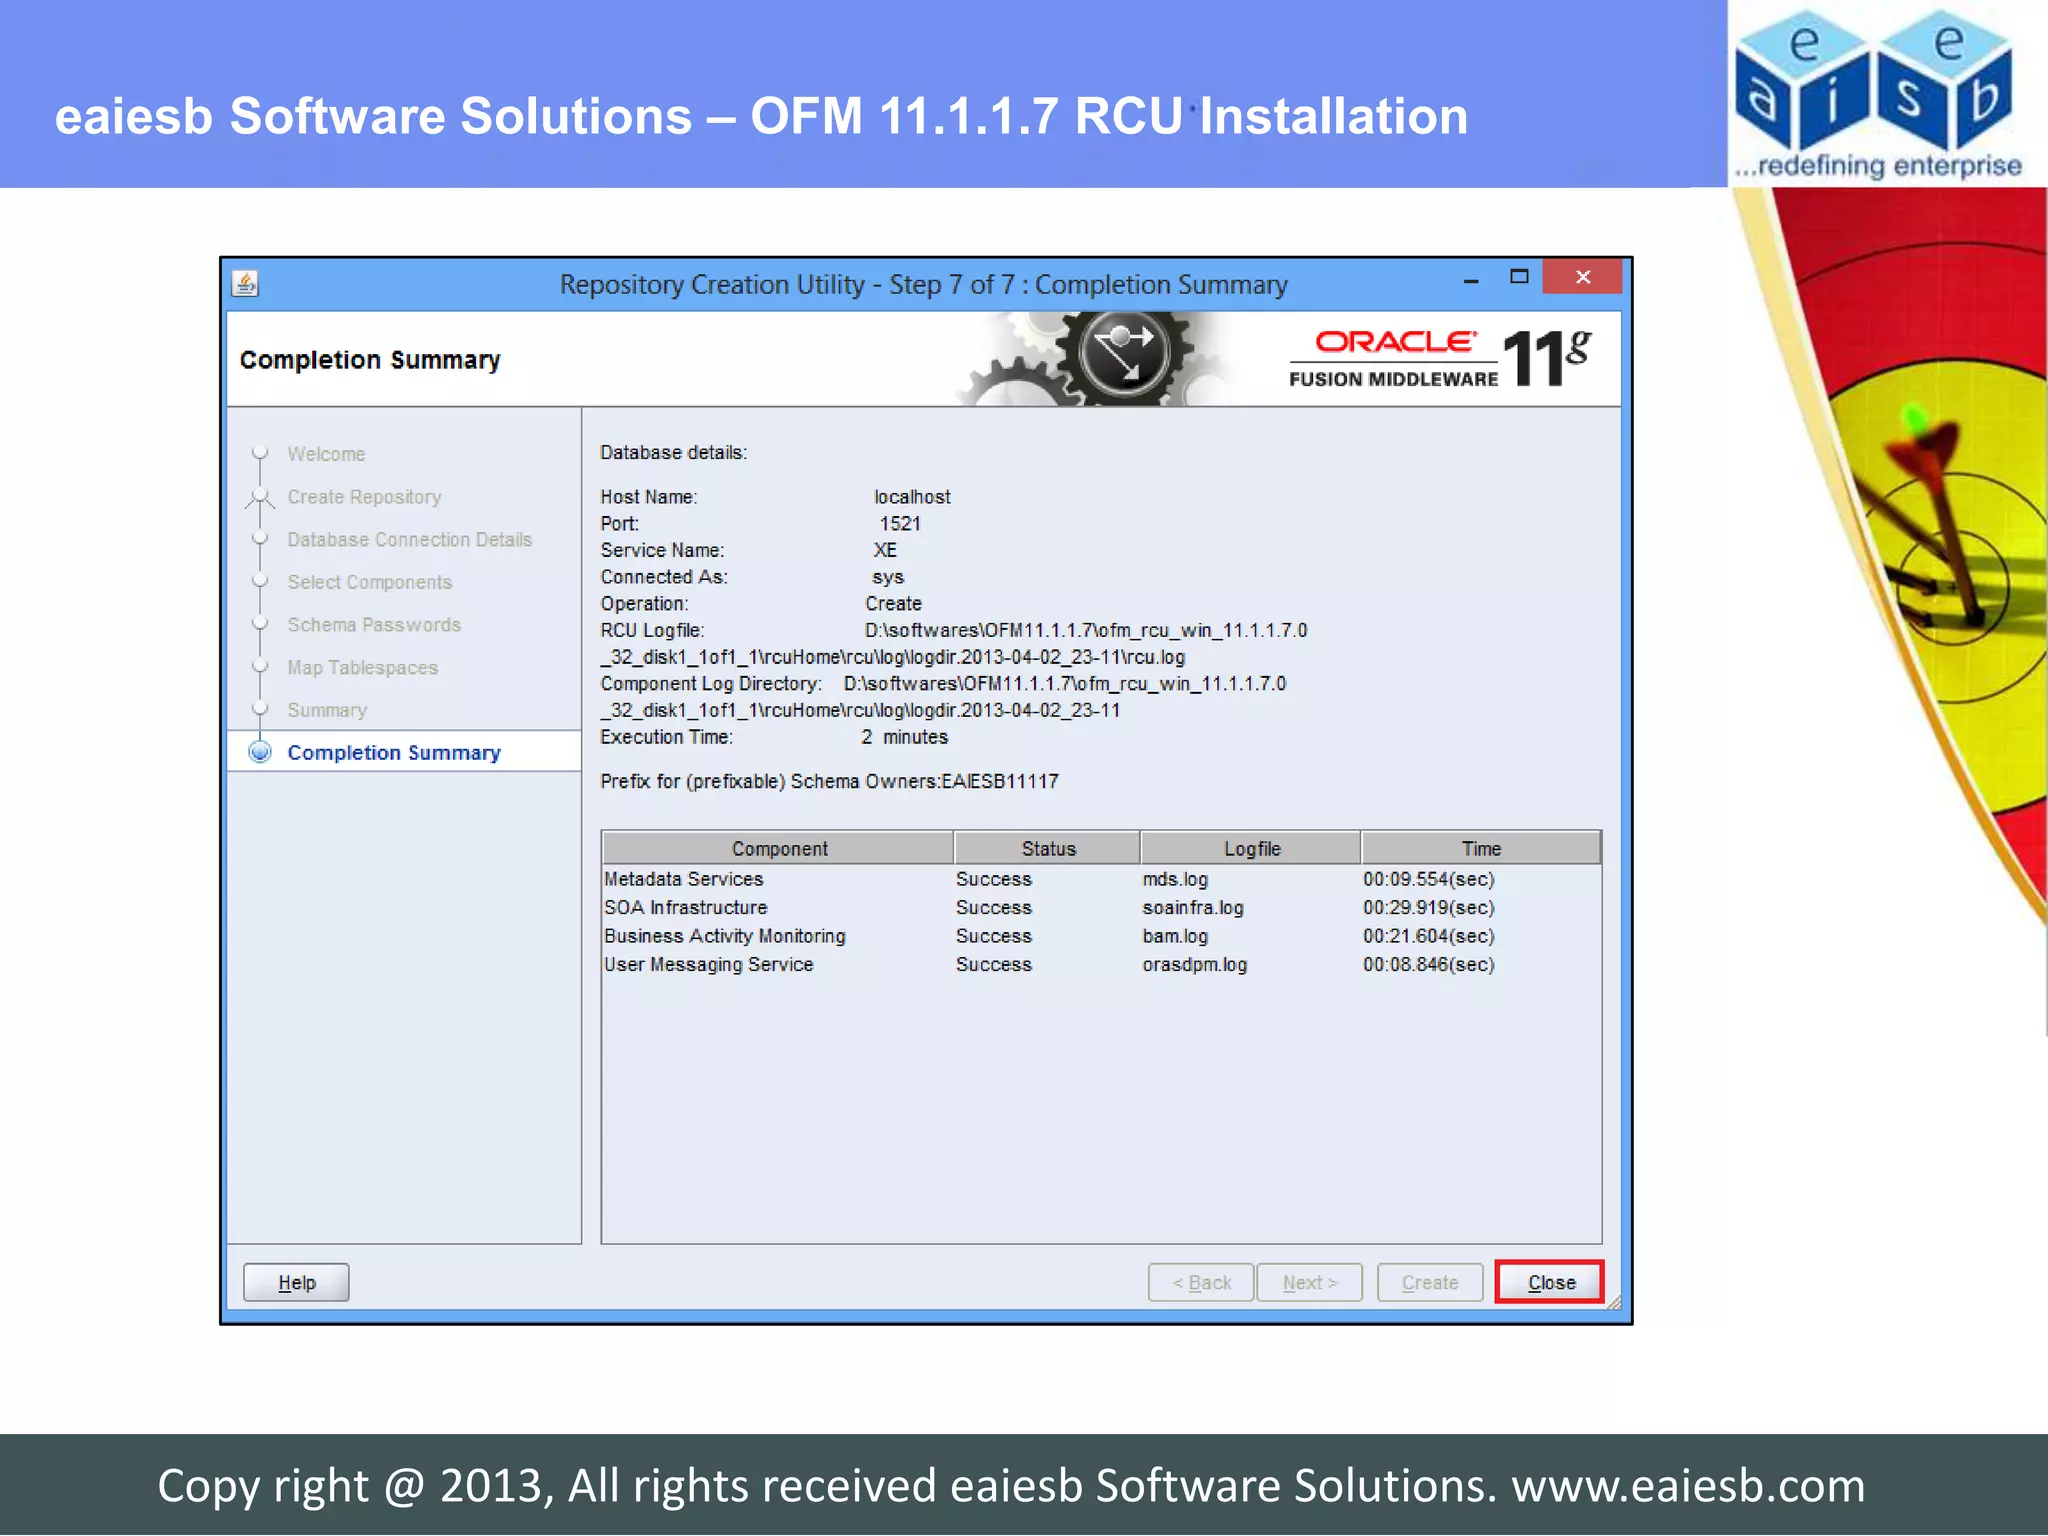Select the Schema Passwords step
The width and height of the screenshot is (2048, 1536).
[x=374, y=625]
